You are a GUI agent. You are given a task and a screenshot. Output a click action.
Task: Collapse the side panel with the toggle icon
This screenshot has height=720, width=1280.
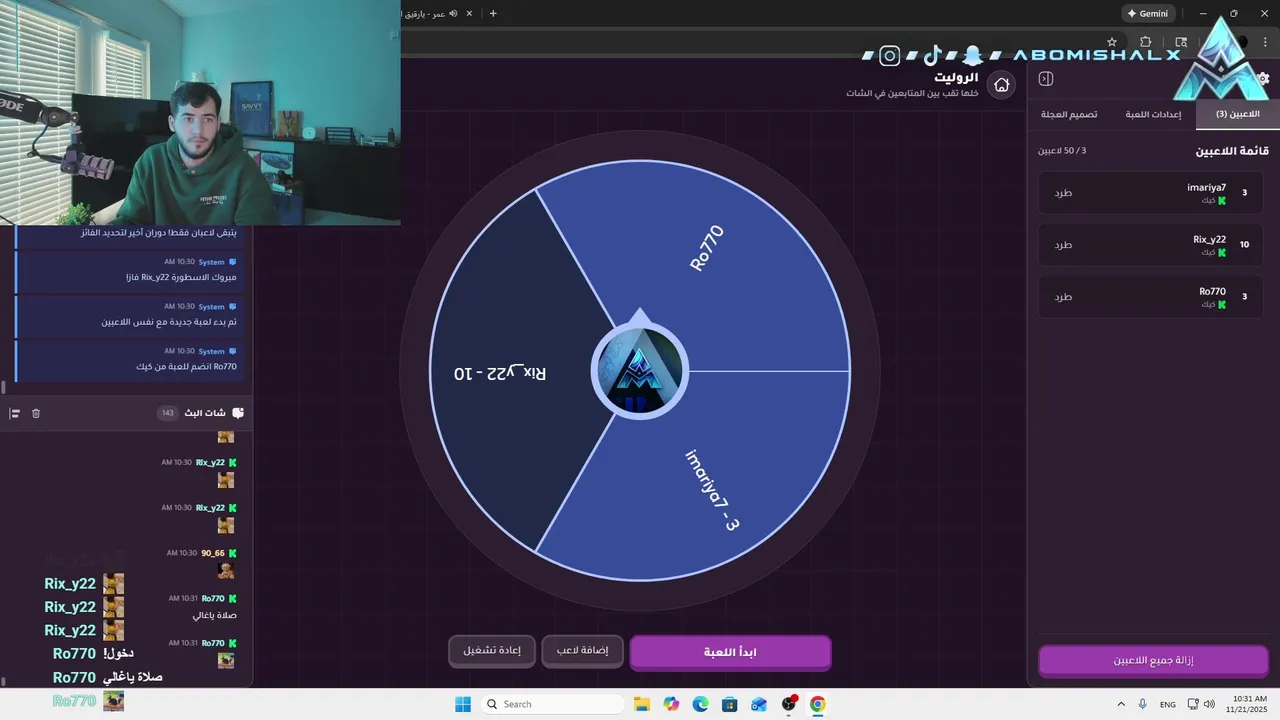click(1046, 79)
